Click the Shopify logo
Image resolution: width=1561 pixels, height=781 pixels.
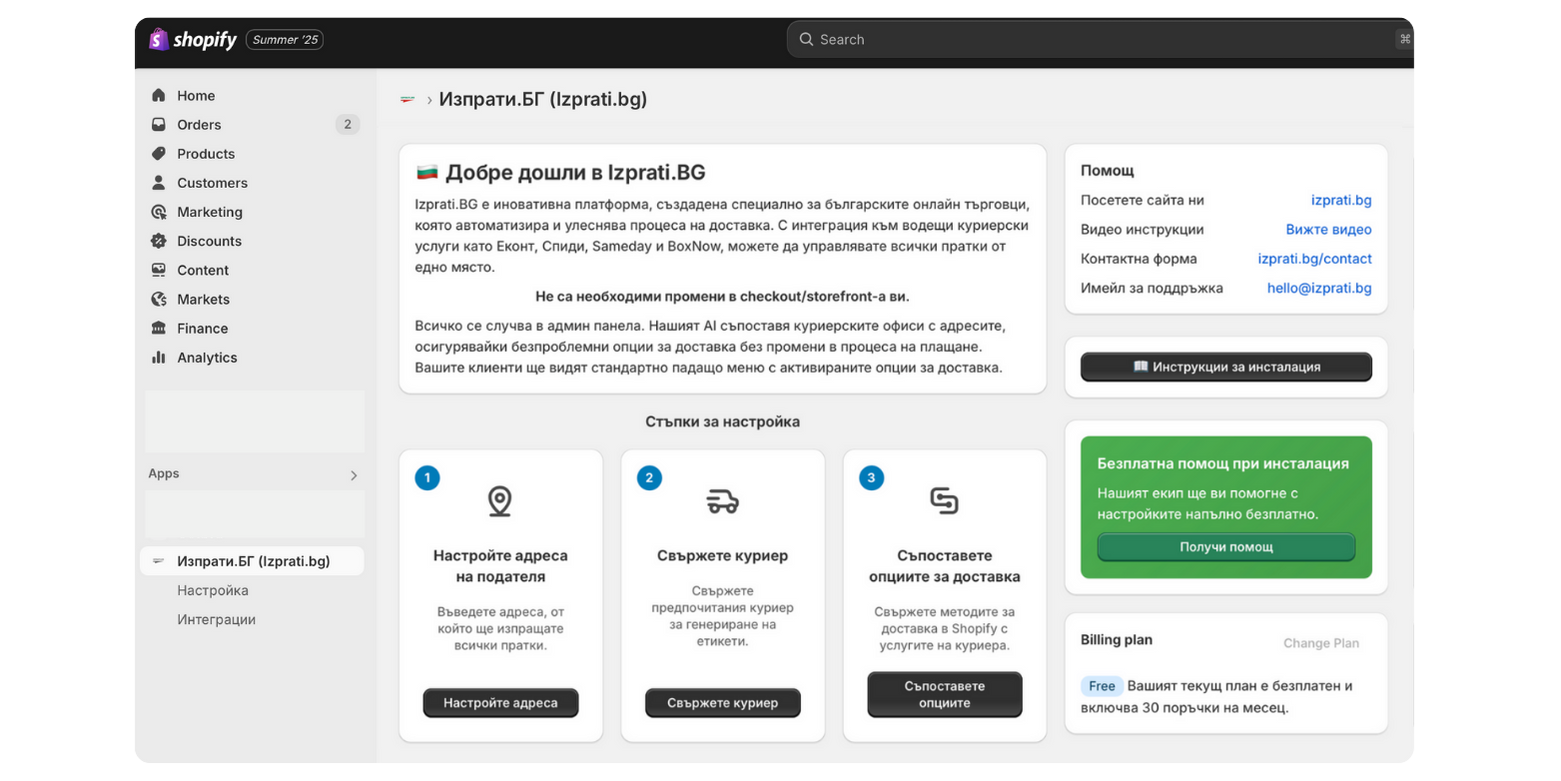coord(192,39)
